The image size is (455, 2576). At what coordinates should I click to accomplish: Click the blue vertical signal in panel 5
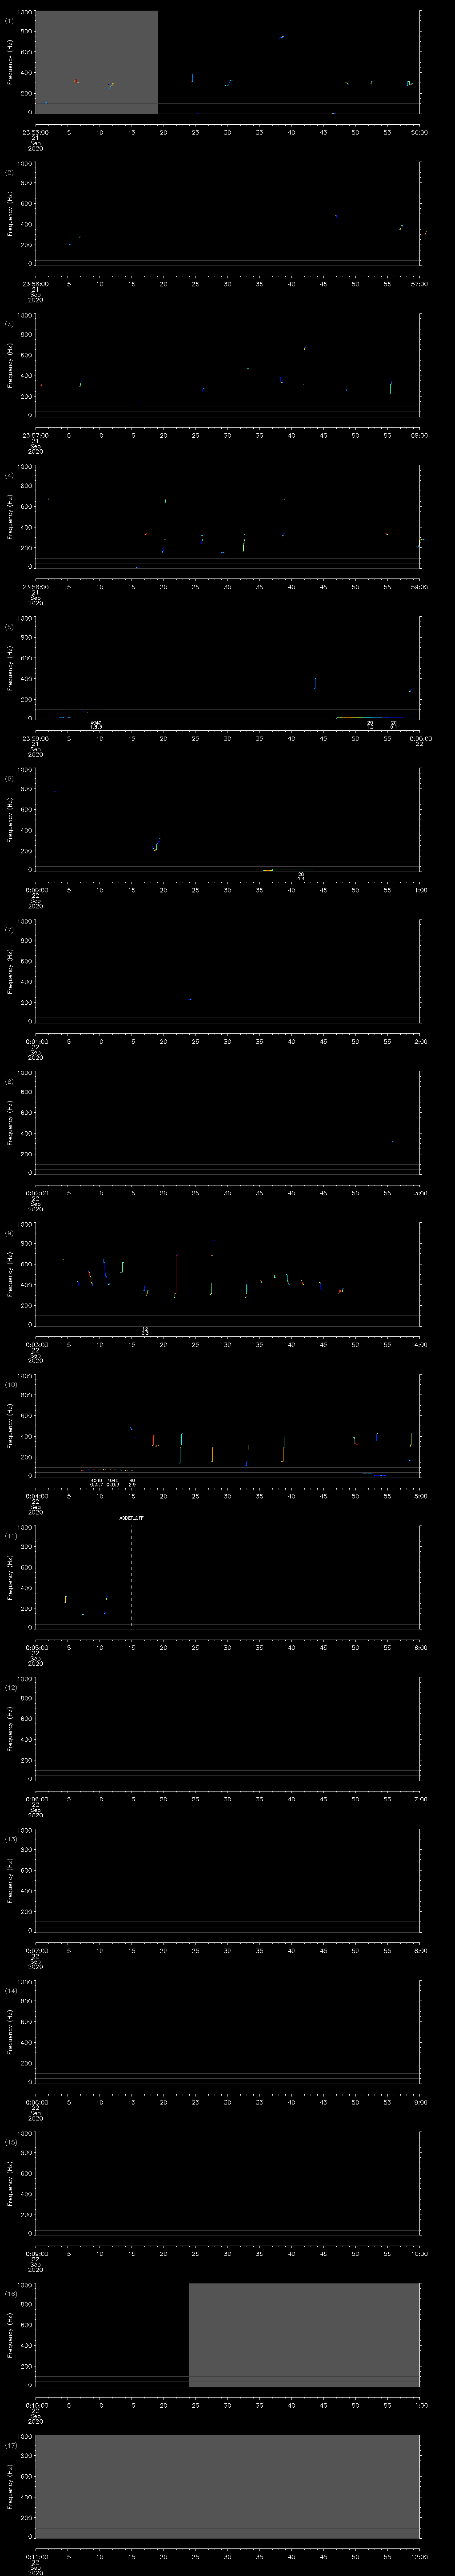click(315, 683)
